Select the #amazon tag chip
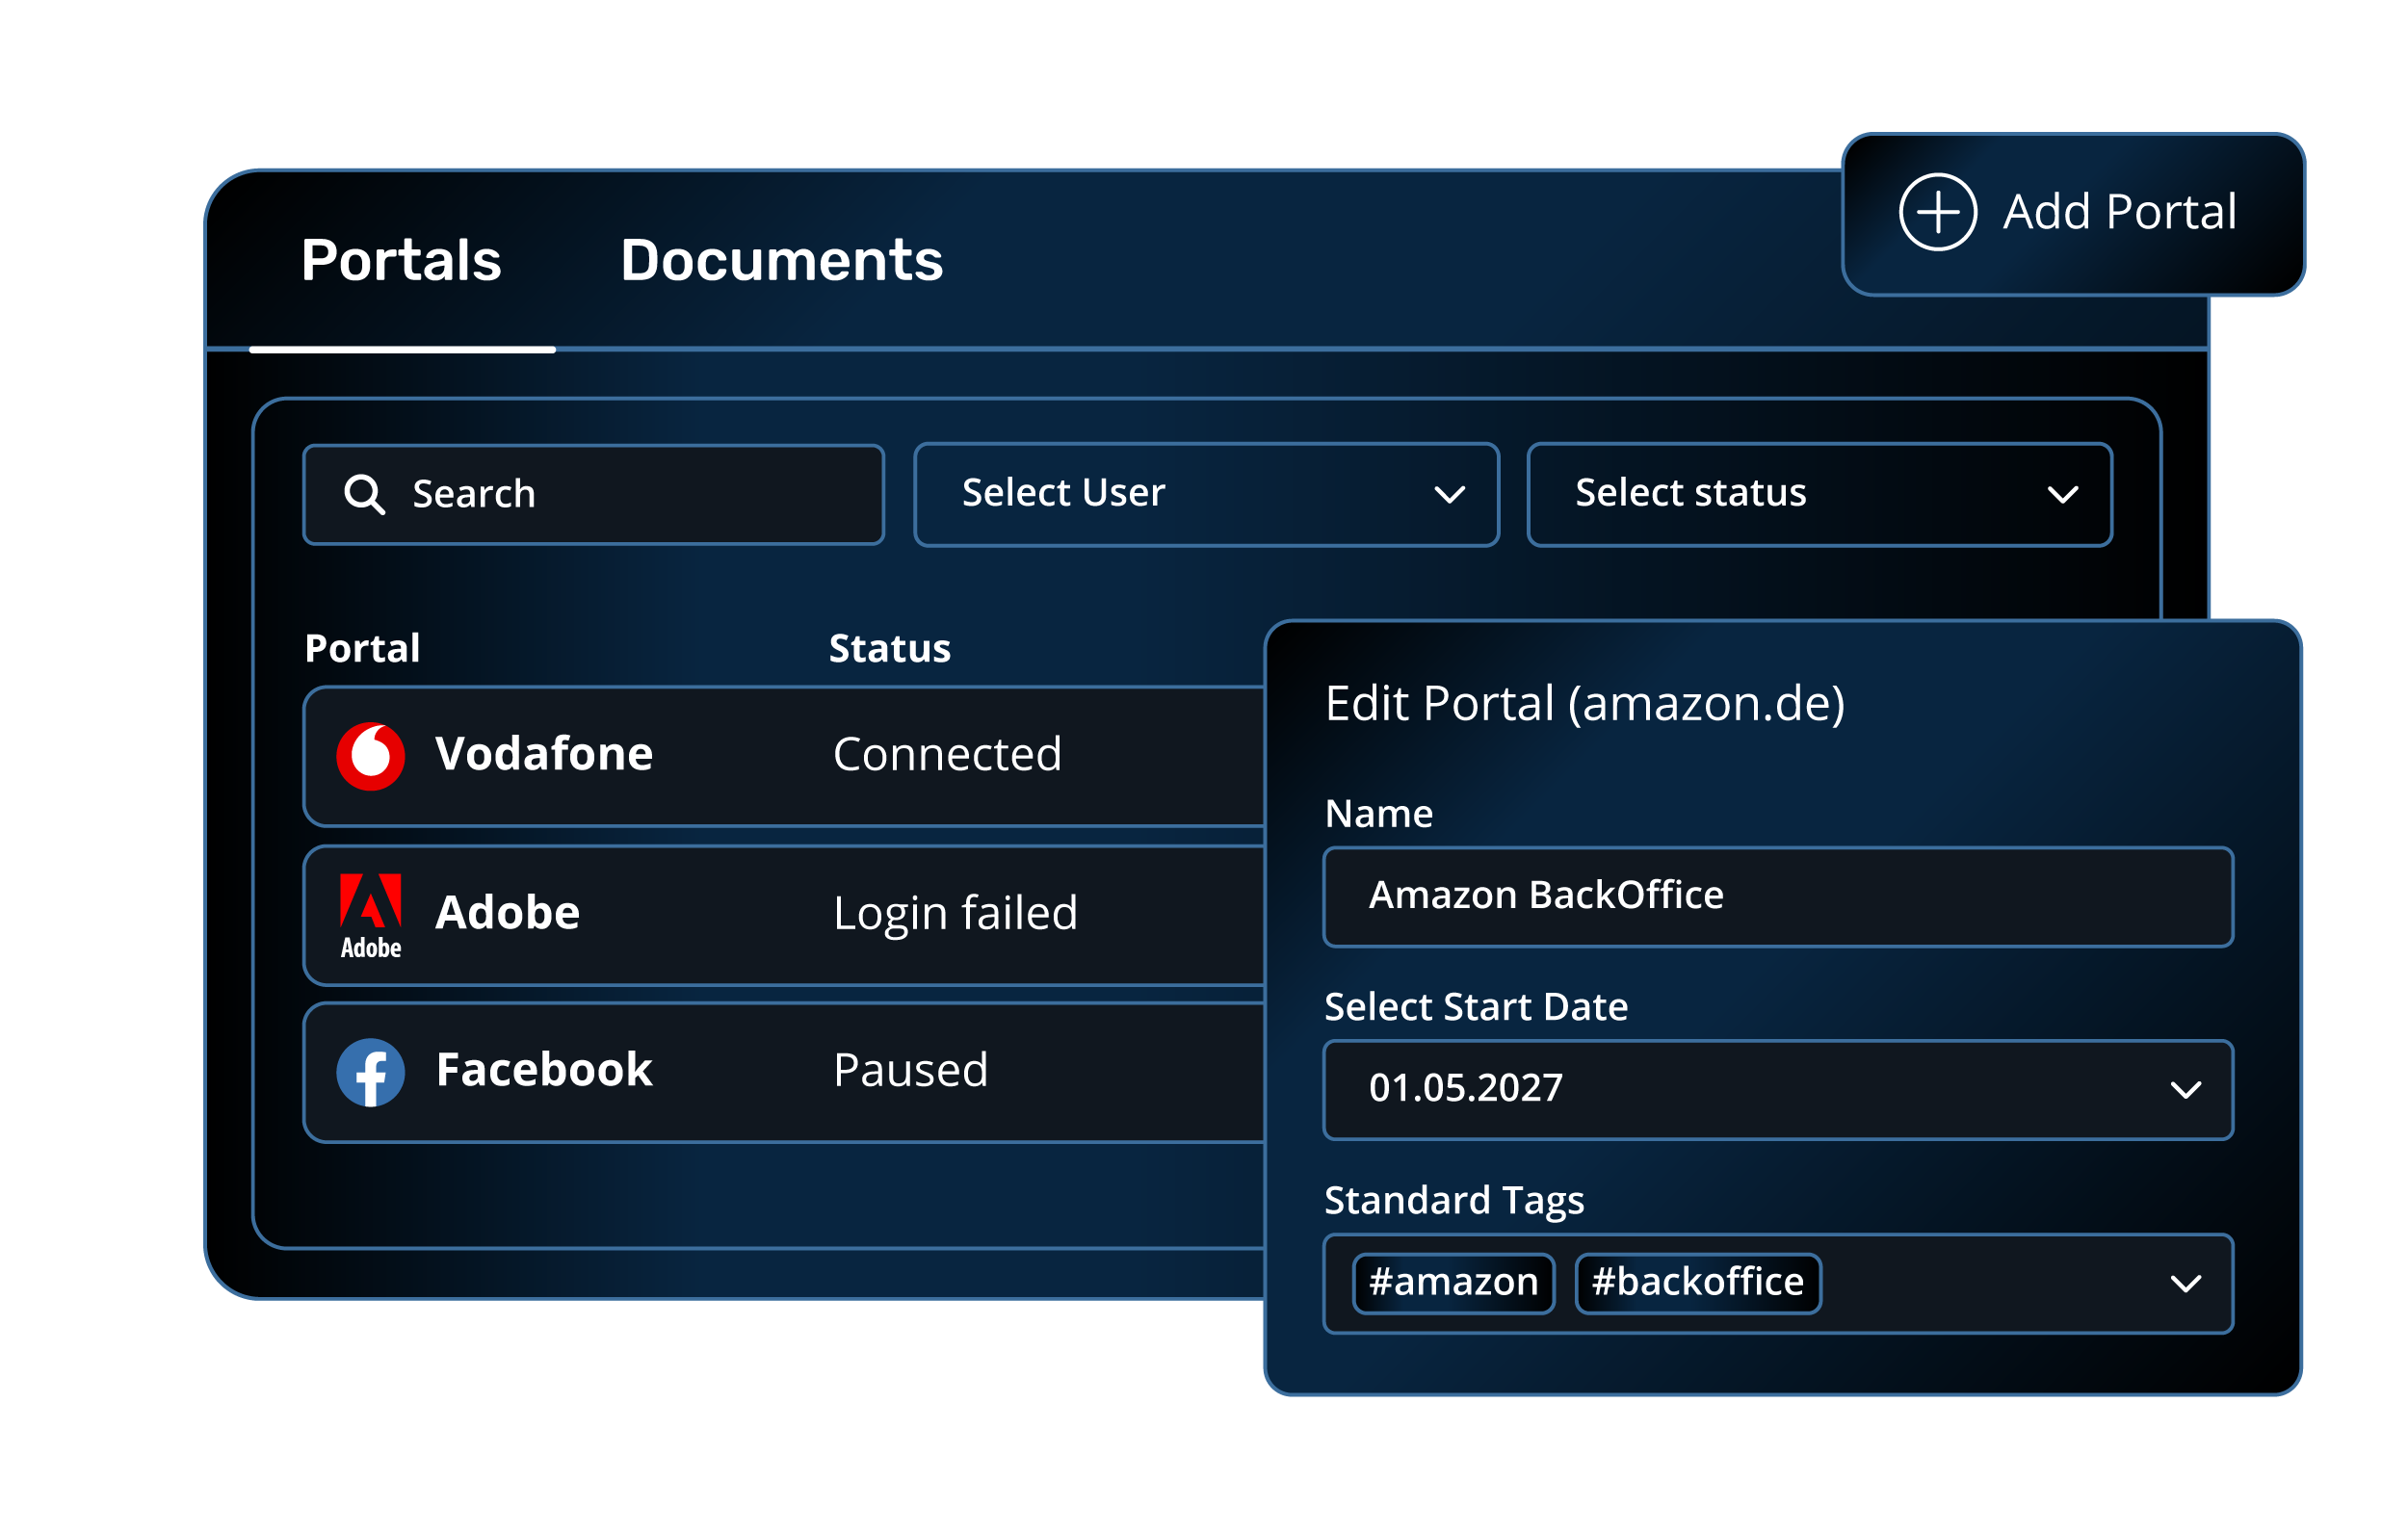Image resolution: width=2408 pixels, height=1533 pixels. (x=1453, y=1283)
